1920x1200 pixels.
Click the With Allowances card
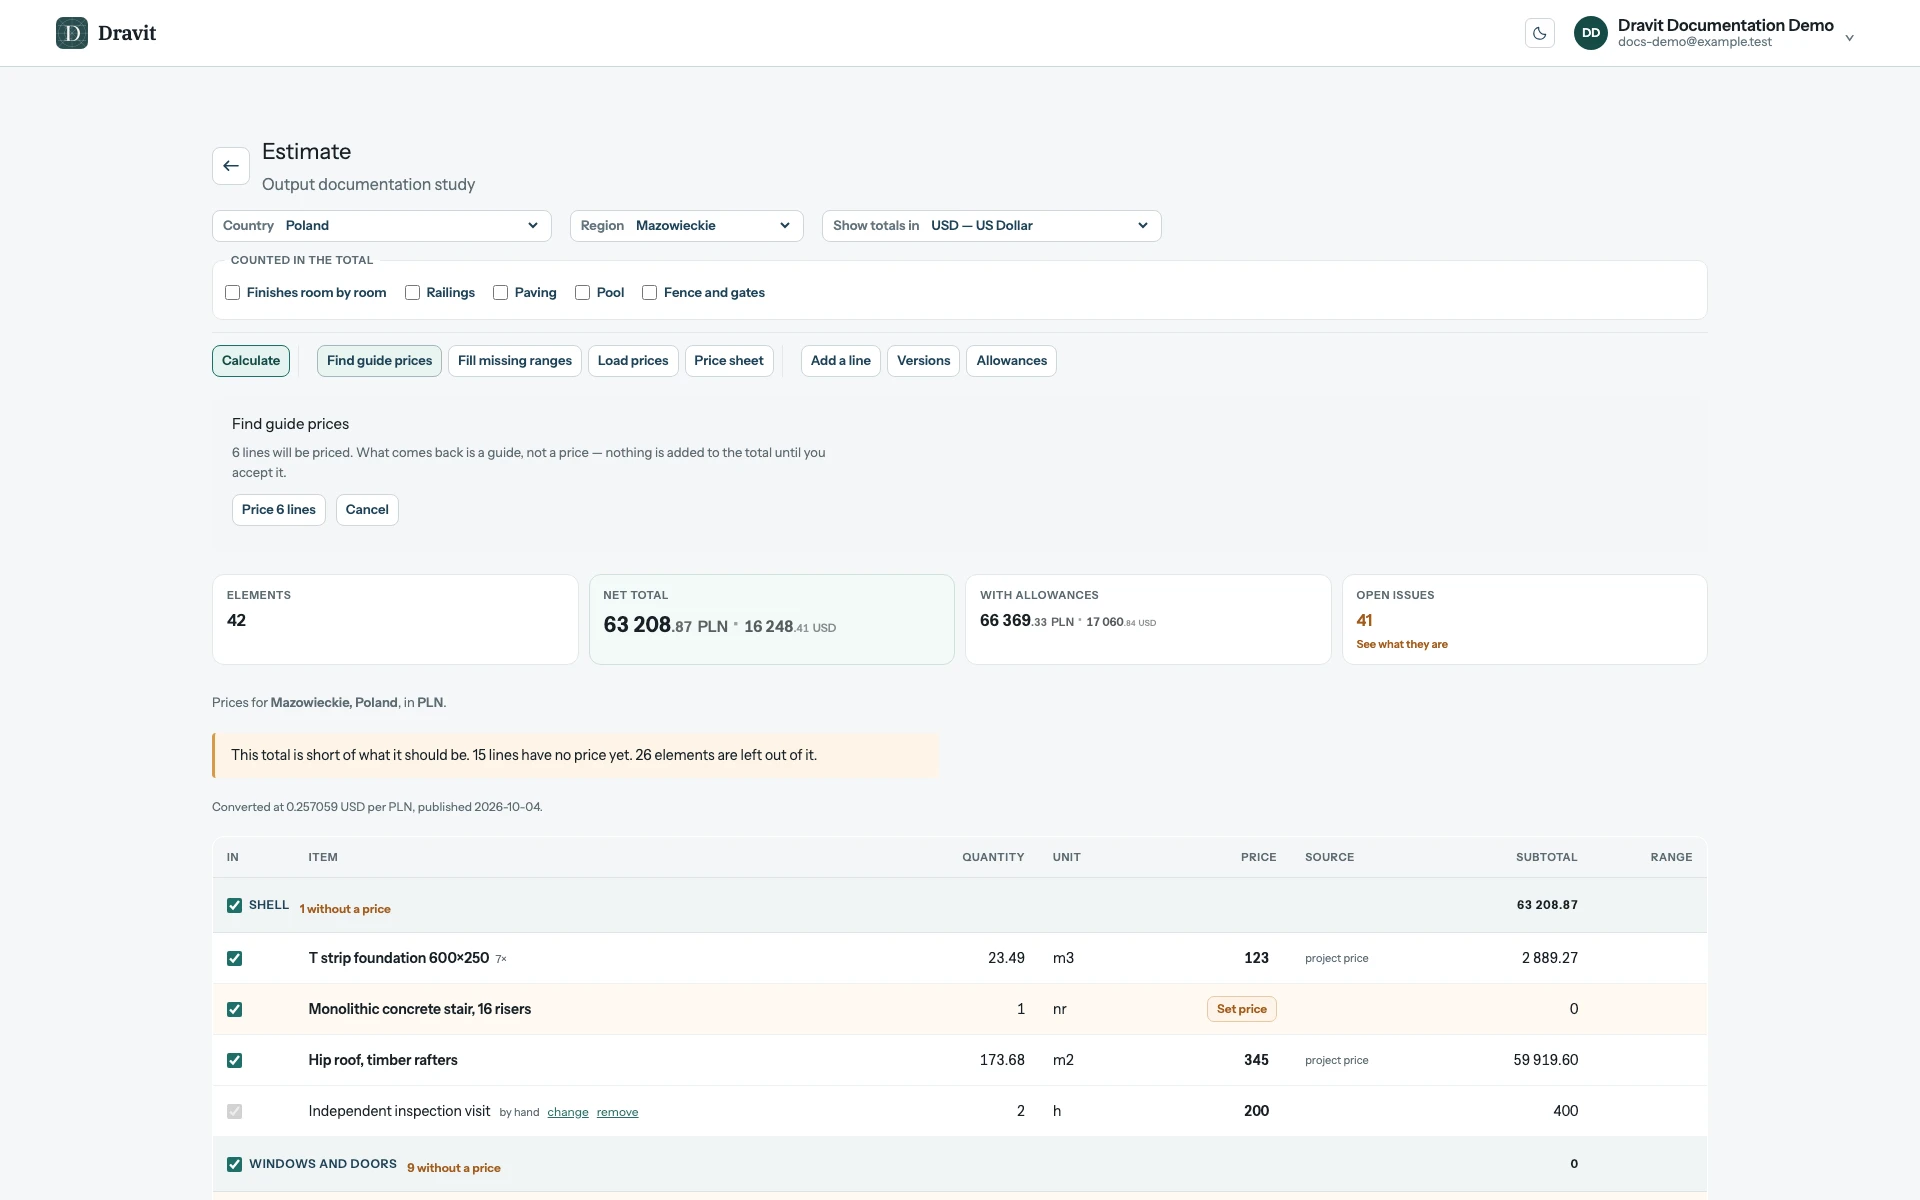tap(1148, 620)
